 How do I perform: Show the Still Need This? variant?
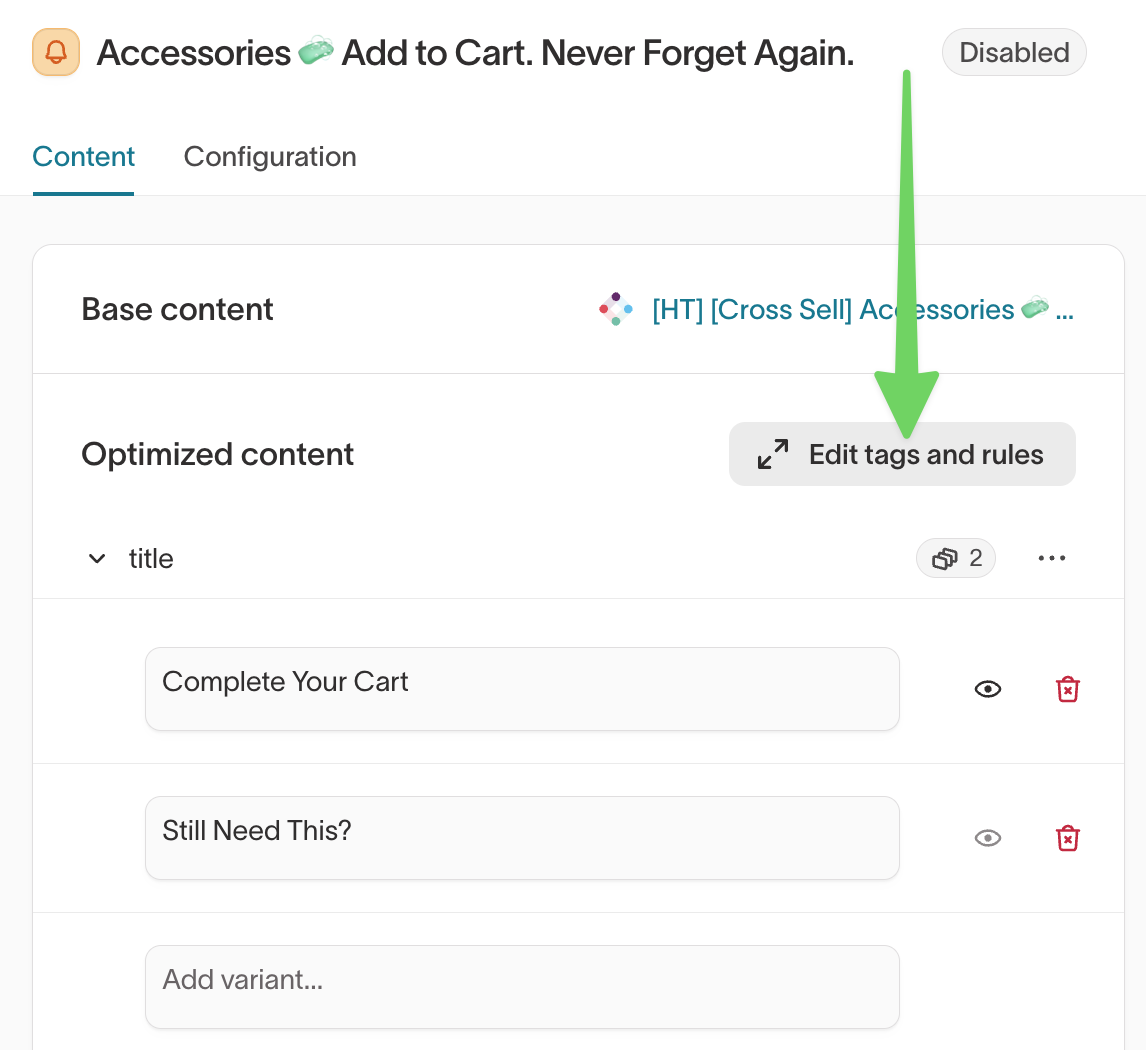(x=987, y=838)
